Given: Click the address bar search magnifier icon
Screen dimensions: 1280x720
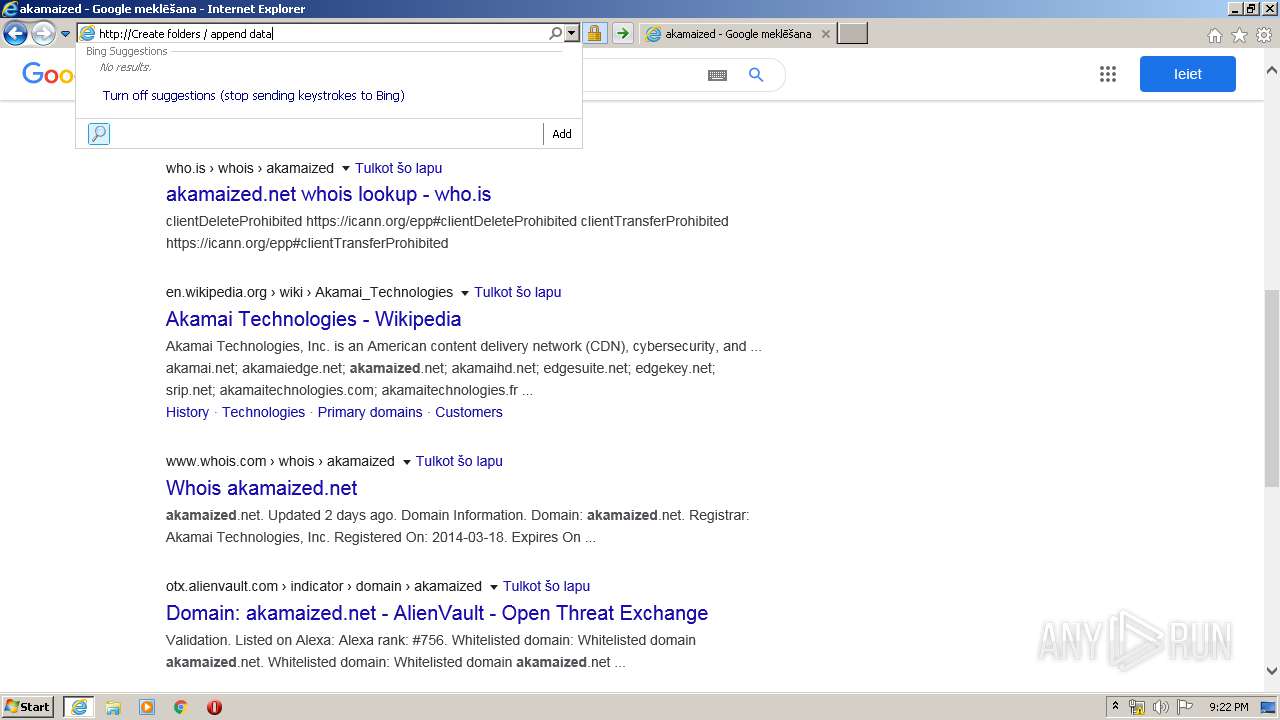Looking at the screenshot, I should 556,33.
